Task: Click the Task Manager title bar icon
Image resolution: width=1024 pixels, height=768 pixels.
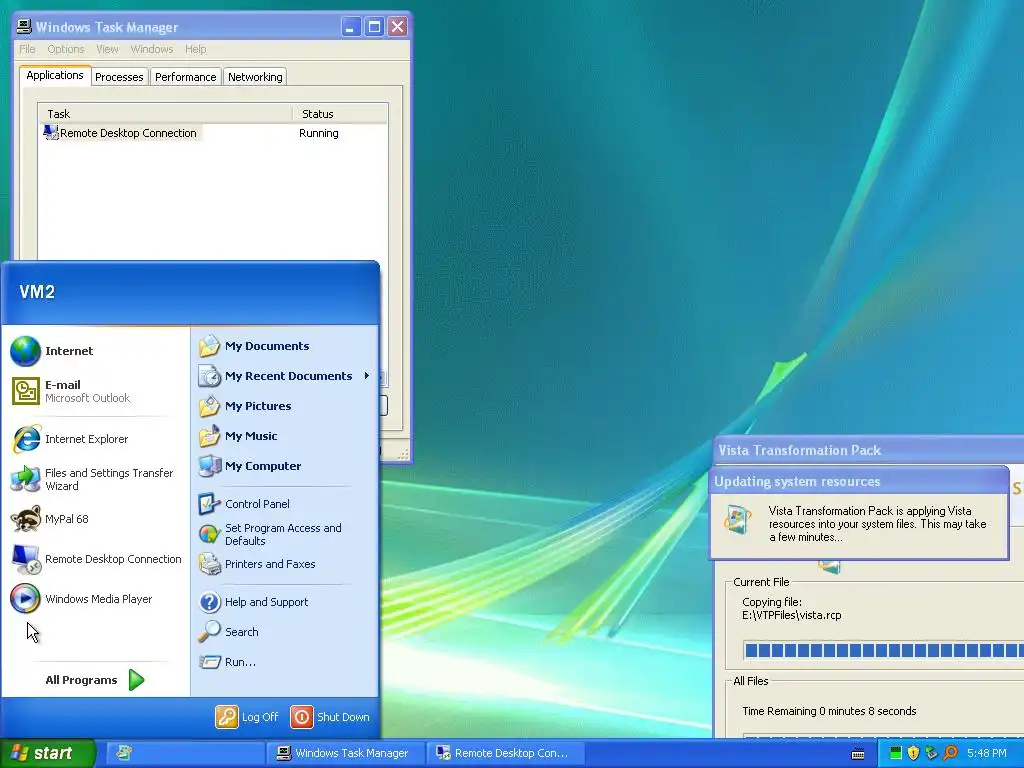Action: click(x=24, y=27)
